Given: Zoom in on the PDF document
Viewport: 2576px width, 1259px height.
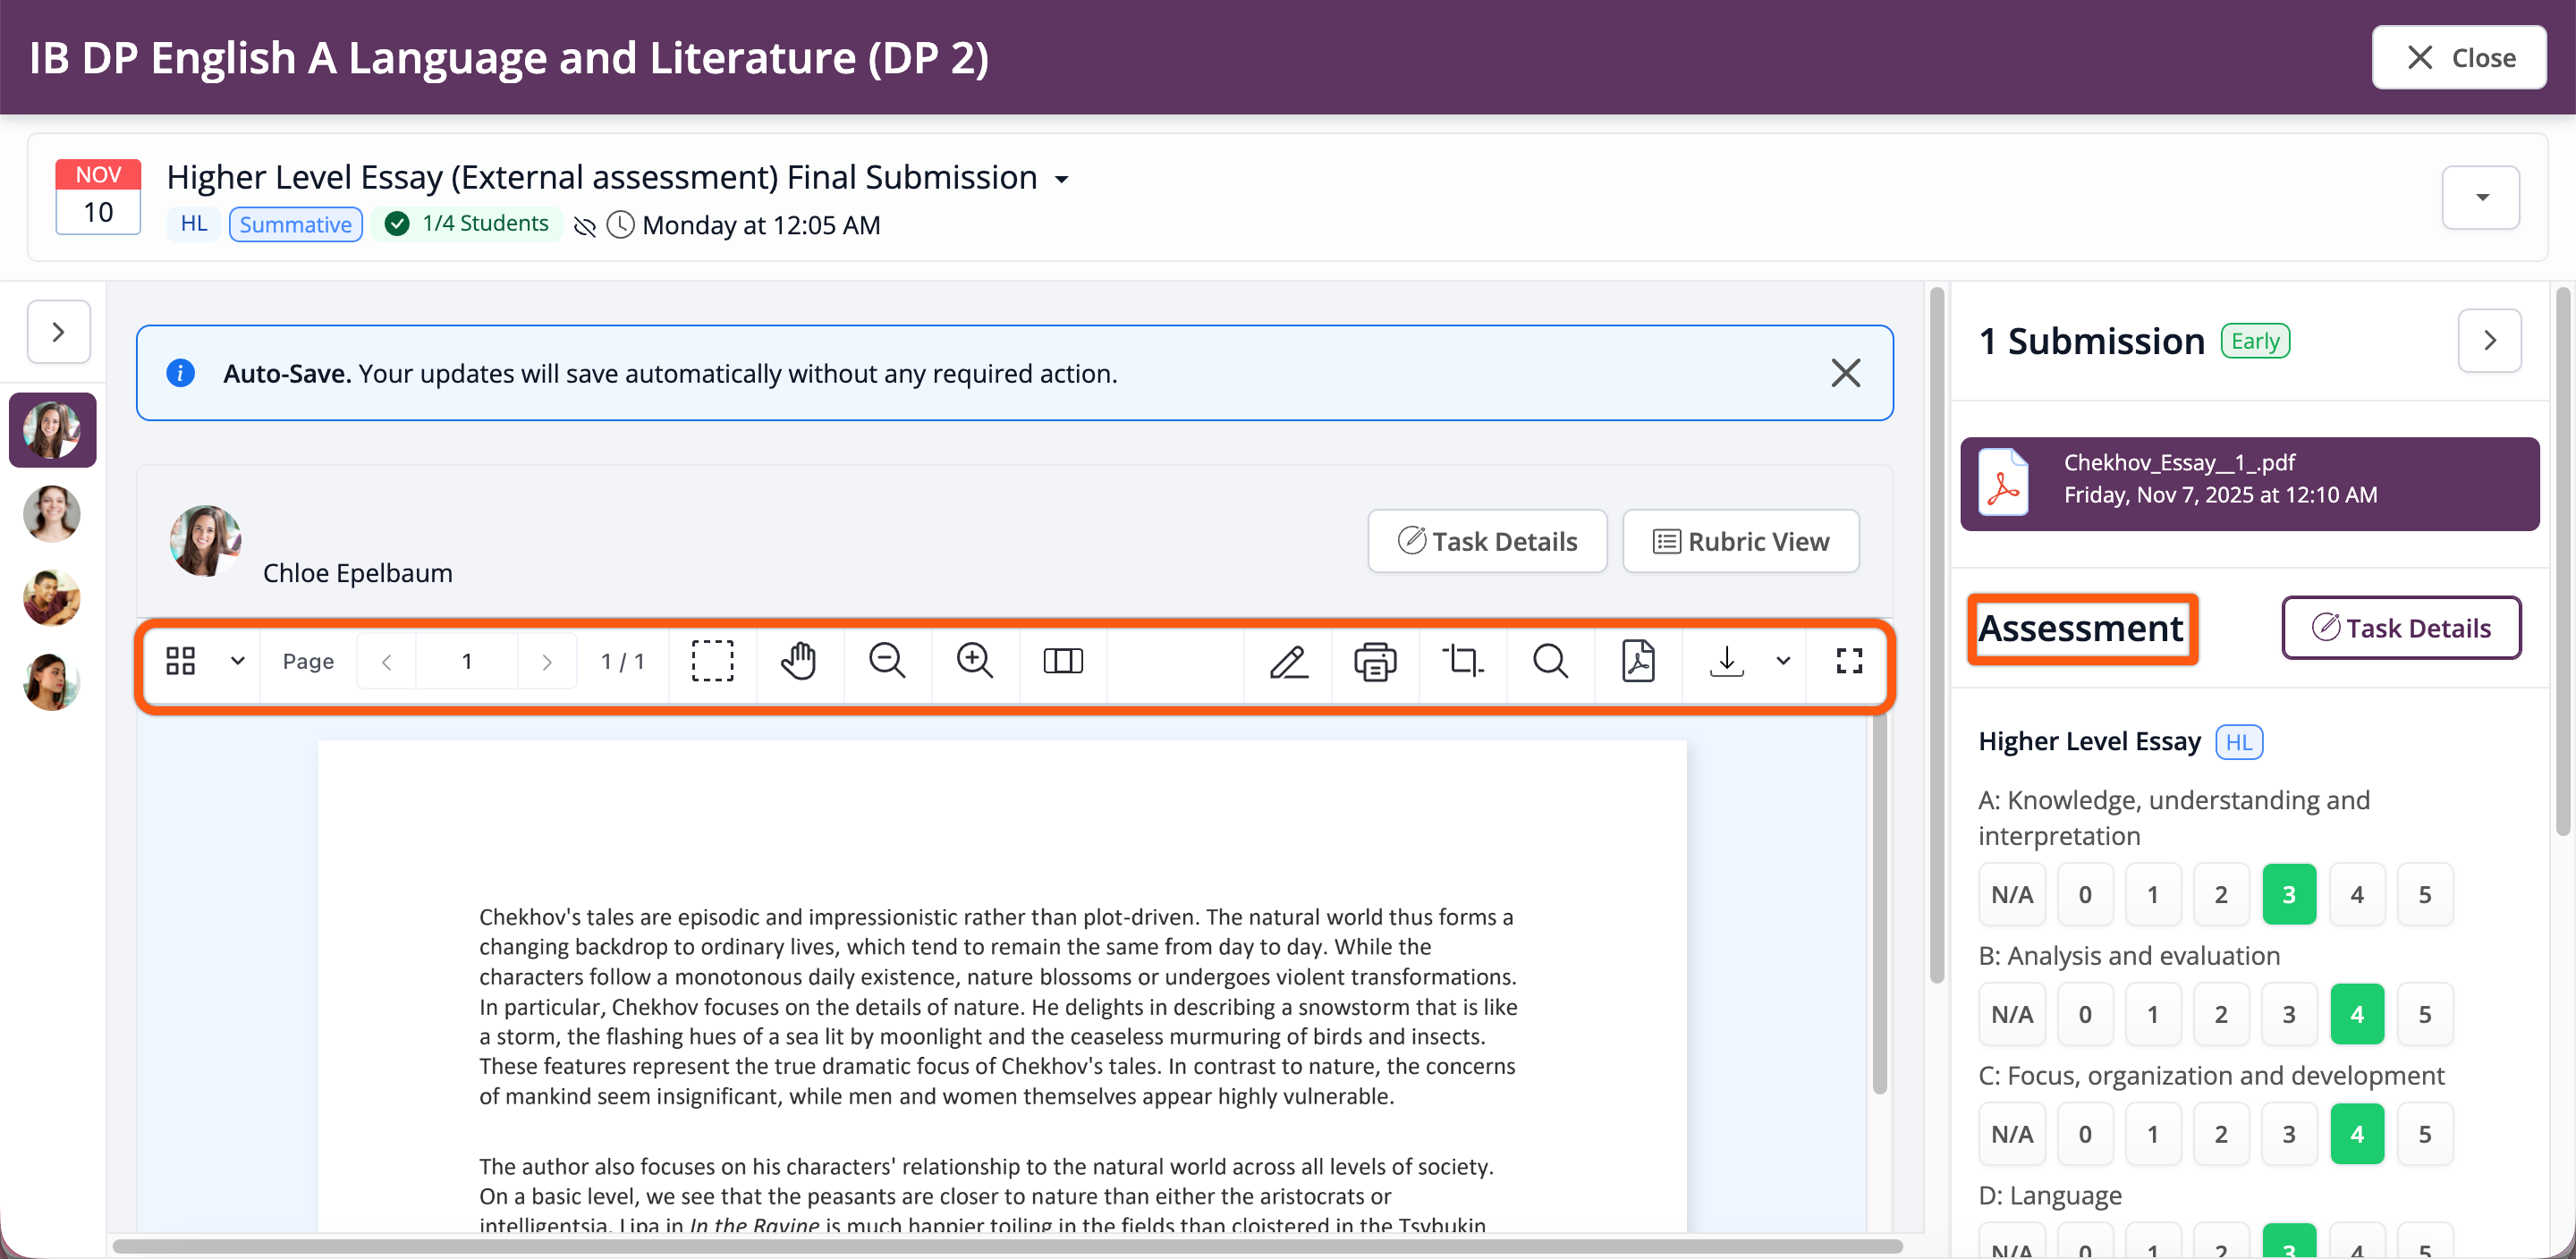Looking at the screenshot, I should 974,661.
